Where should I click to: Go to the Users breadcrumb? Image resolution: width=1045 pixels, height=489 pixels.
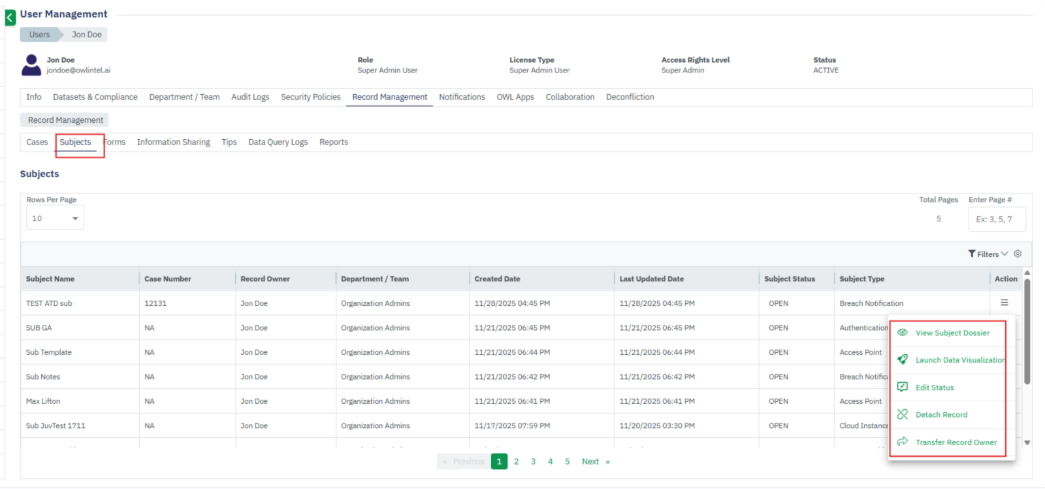click(39, 34)
